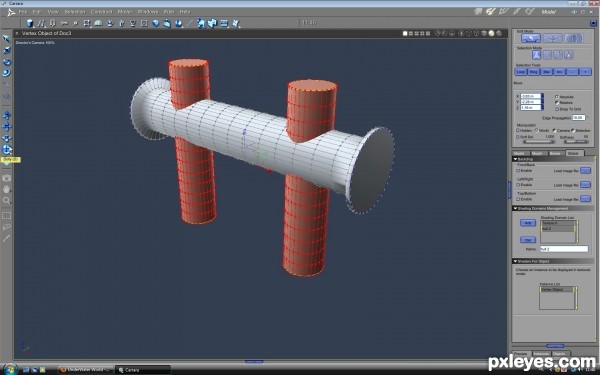Screen dimensions: 600x375
Task: Click the Dolly tool icon in the left toolbar
Action: point(7,149)
